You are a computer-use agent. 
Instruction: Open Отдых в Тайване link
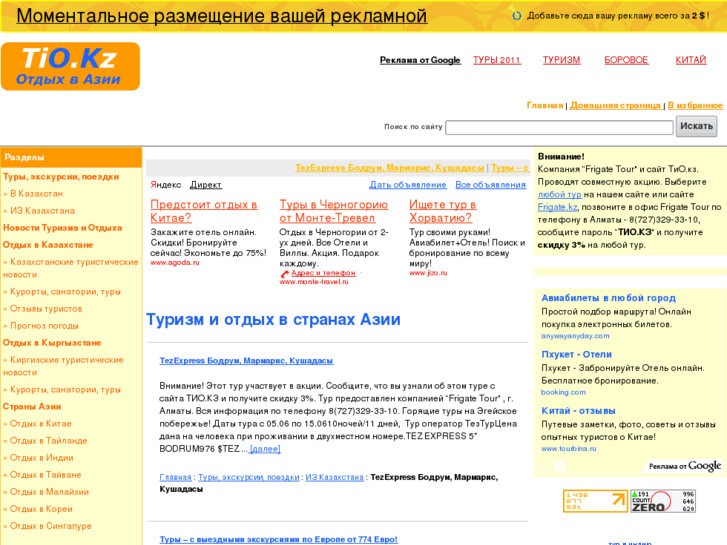click(45, 475)
